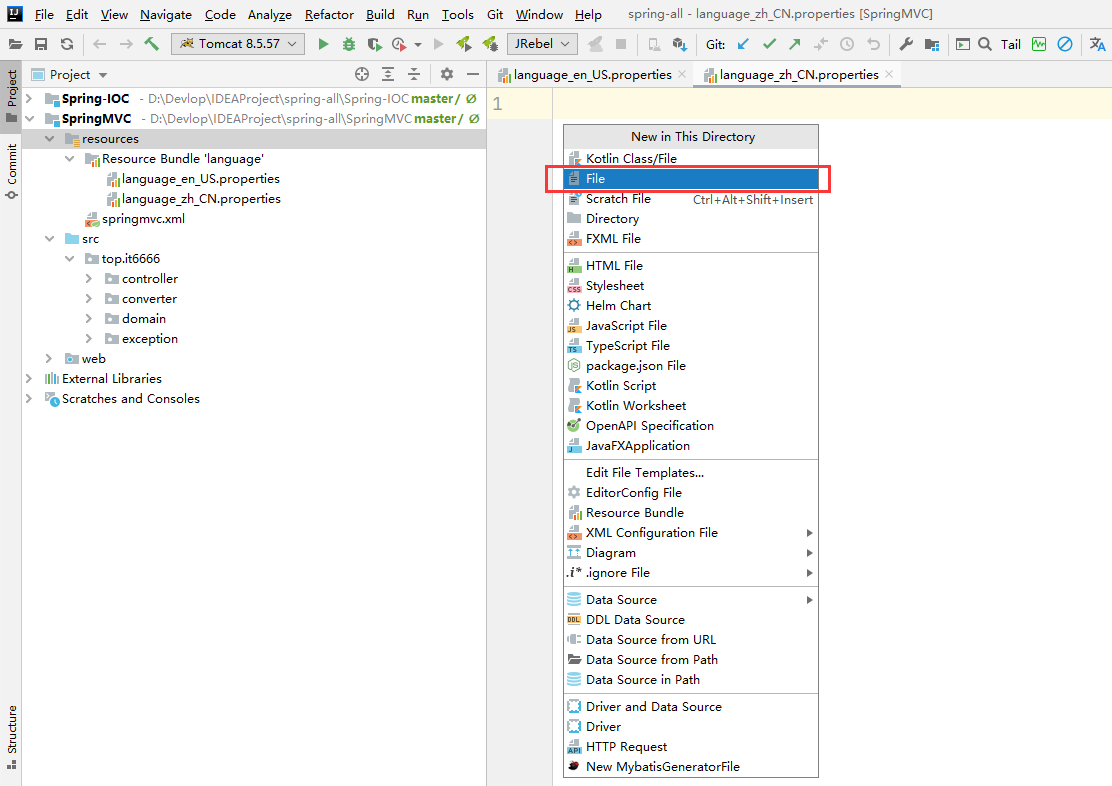
Task: Choose HTTP Request in the popup
Action: (691, 747)
